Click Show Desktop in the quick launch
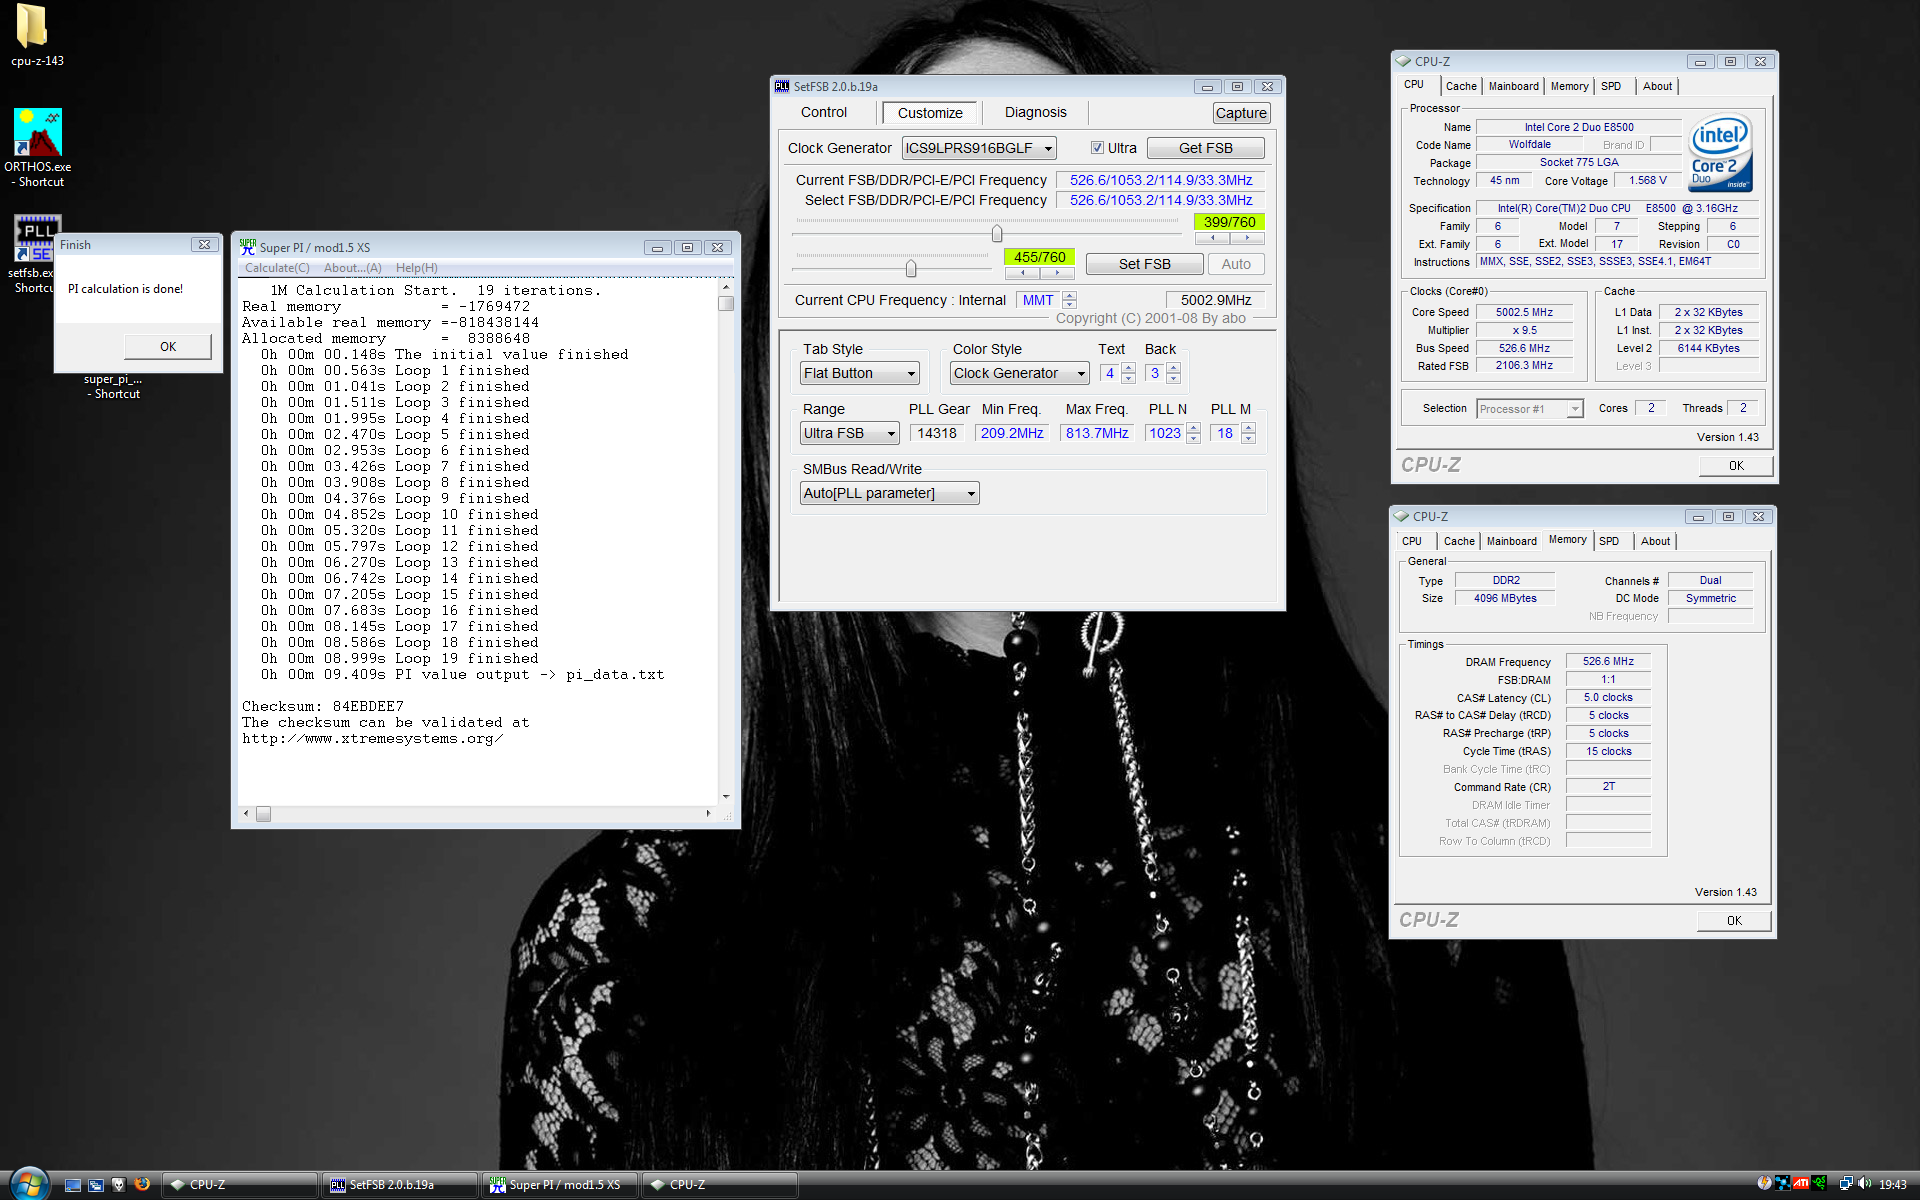This screenshot has width=1920, height=1200. [72, 1185]
